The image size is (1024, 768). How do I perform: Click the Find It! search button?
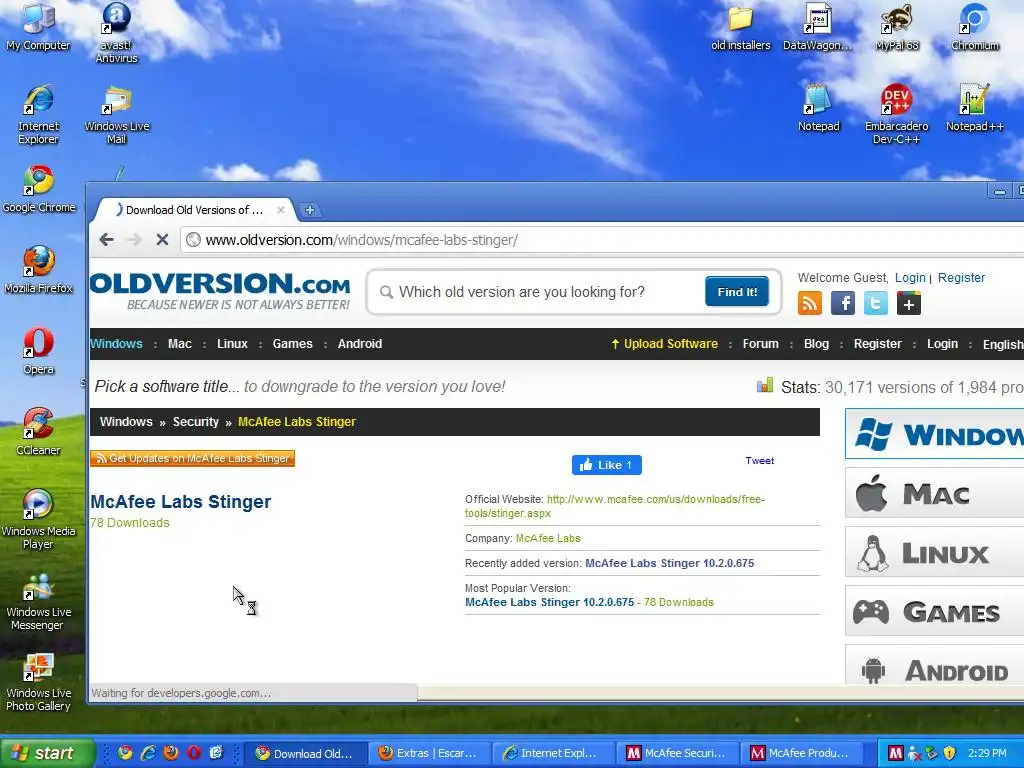point(737,291)
